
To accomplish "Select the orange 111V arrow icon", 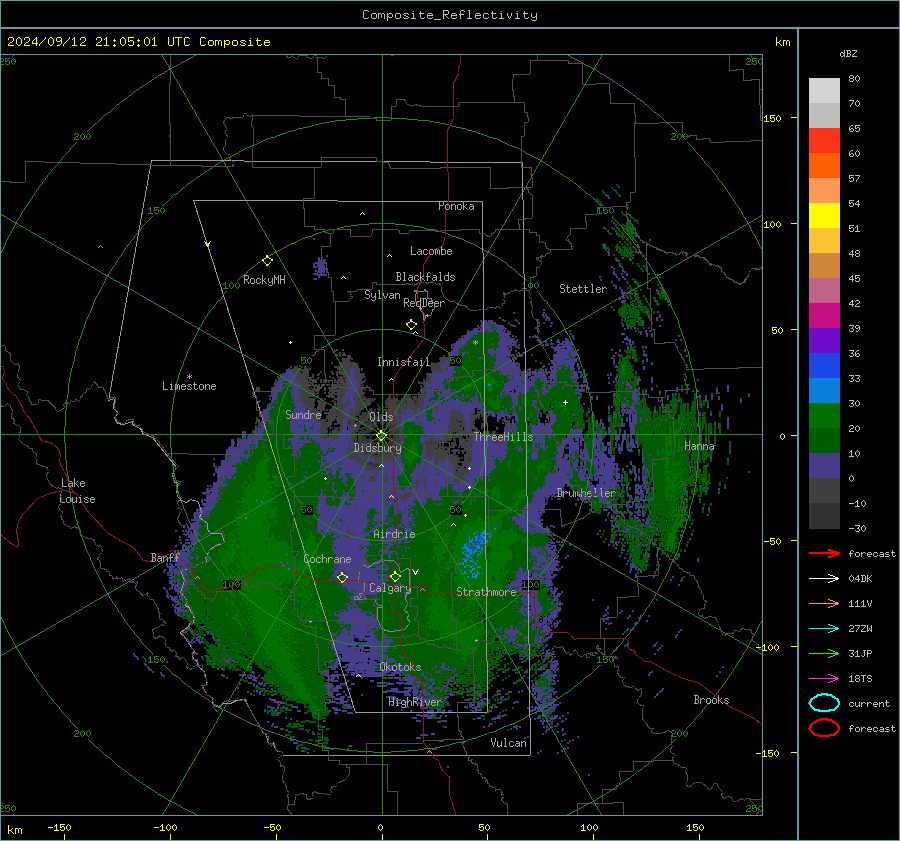I will tap(824, 603).
